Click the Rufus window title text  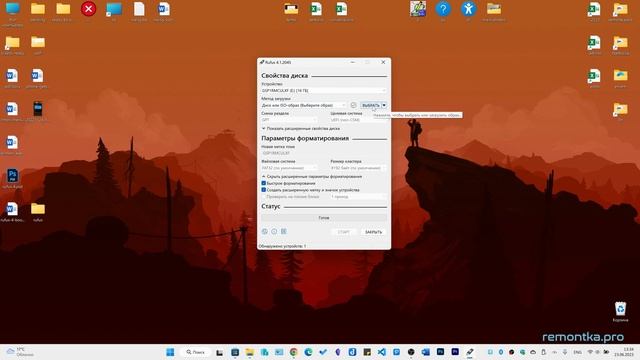click(278, 62)
